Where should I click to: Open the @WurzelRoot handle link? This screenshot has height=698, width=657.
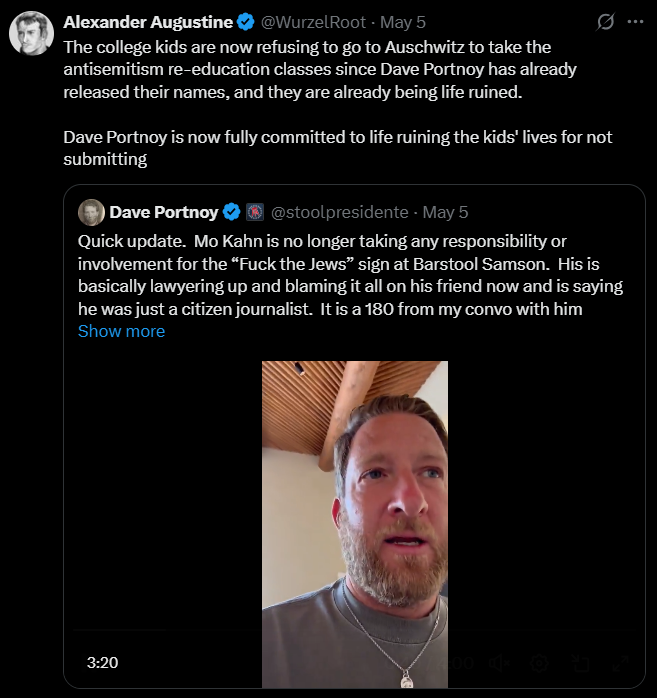click(x=313, y=22)
